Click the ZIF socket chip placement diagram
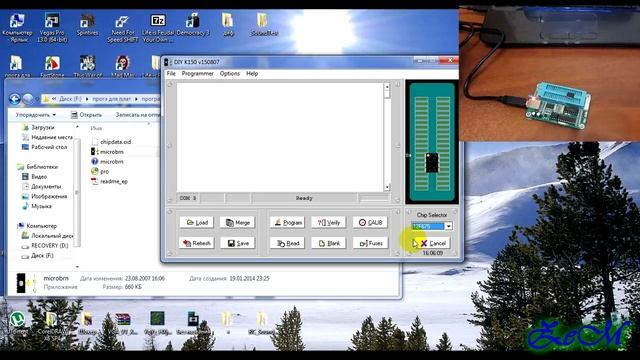Screen dimensions: 640x360 pos(432,142)
